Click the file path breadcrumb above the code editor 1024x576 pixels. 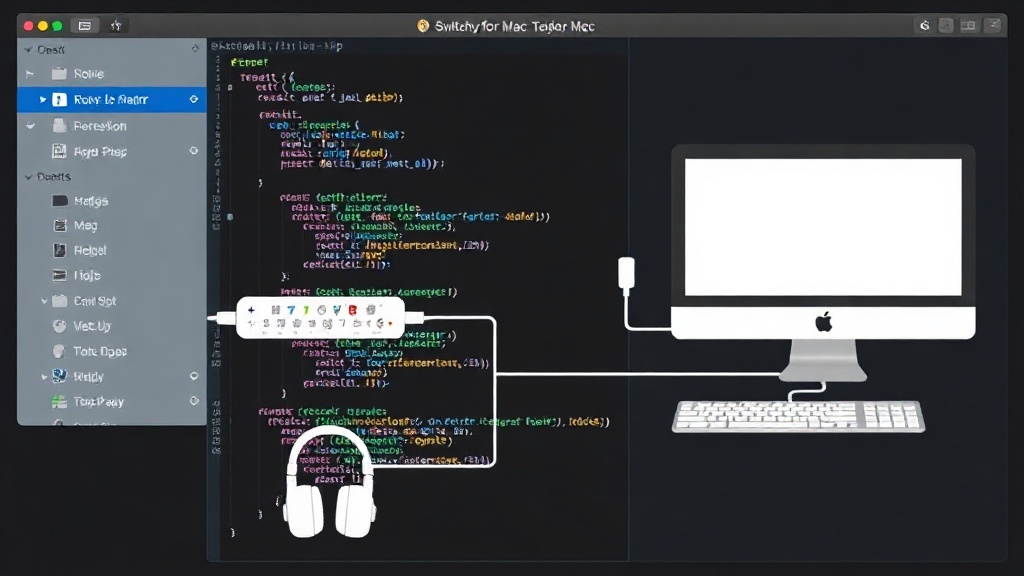pyautogui.click(x=276, y=46)
